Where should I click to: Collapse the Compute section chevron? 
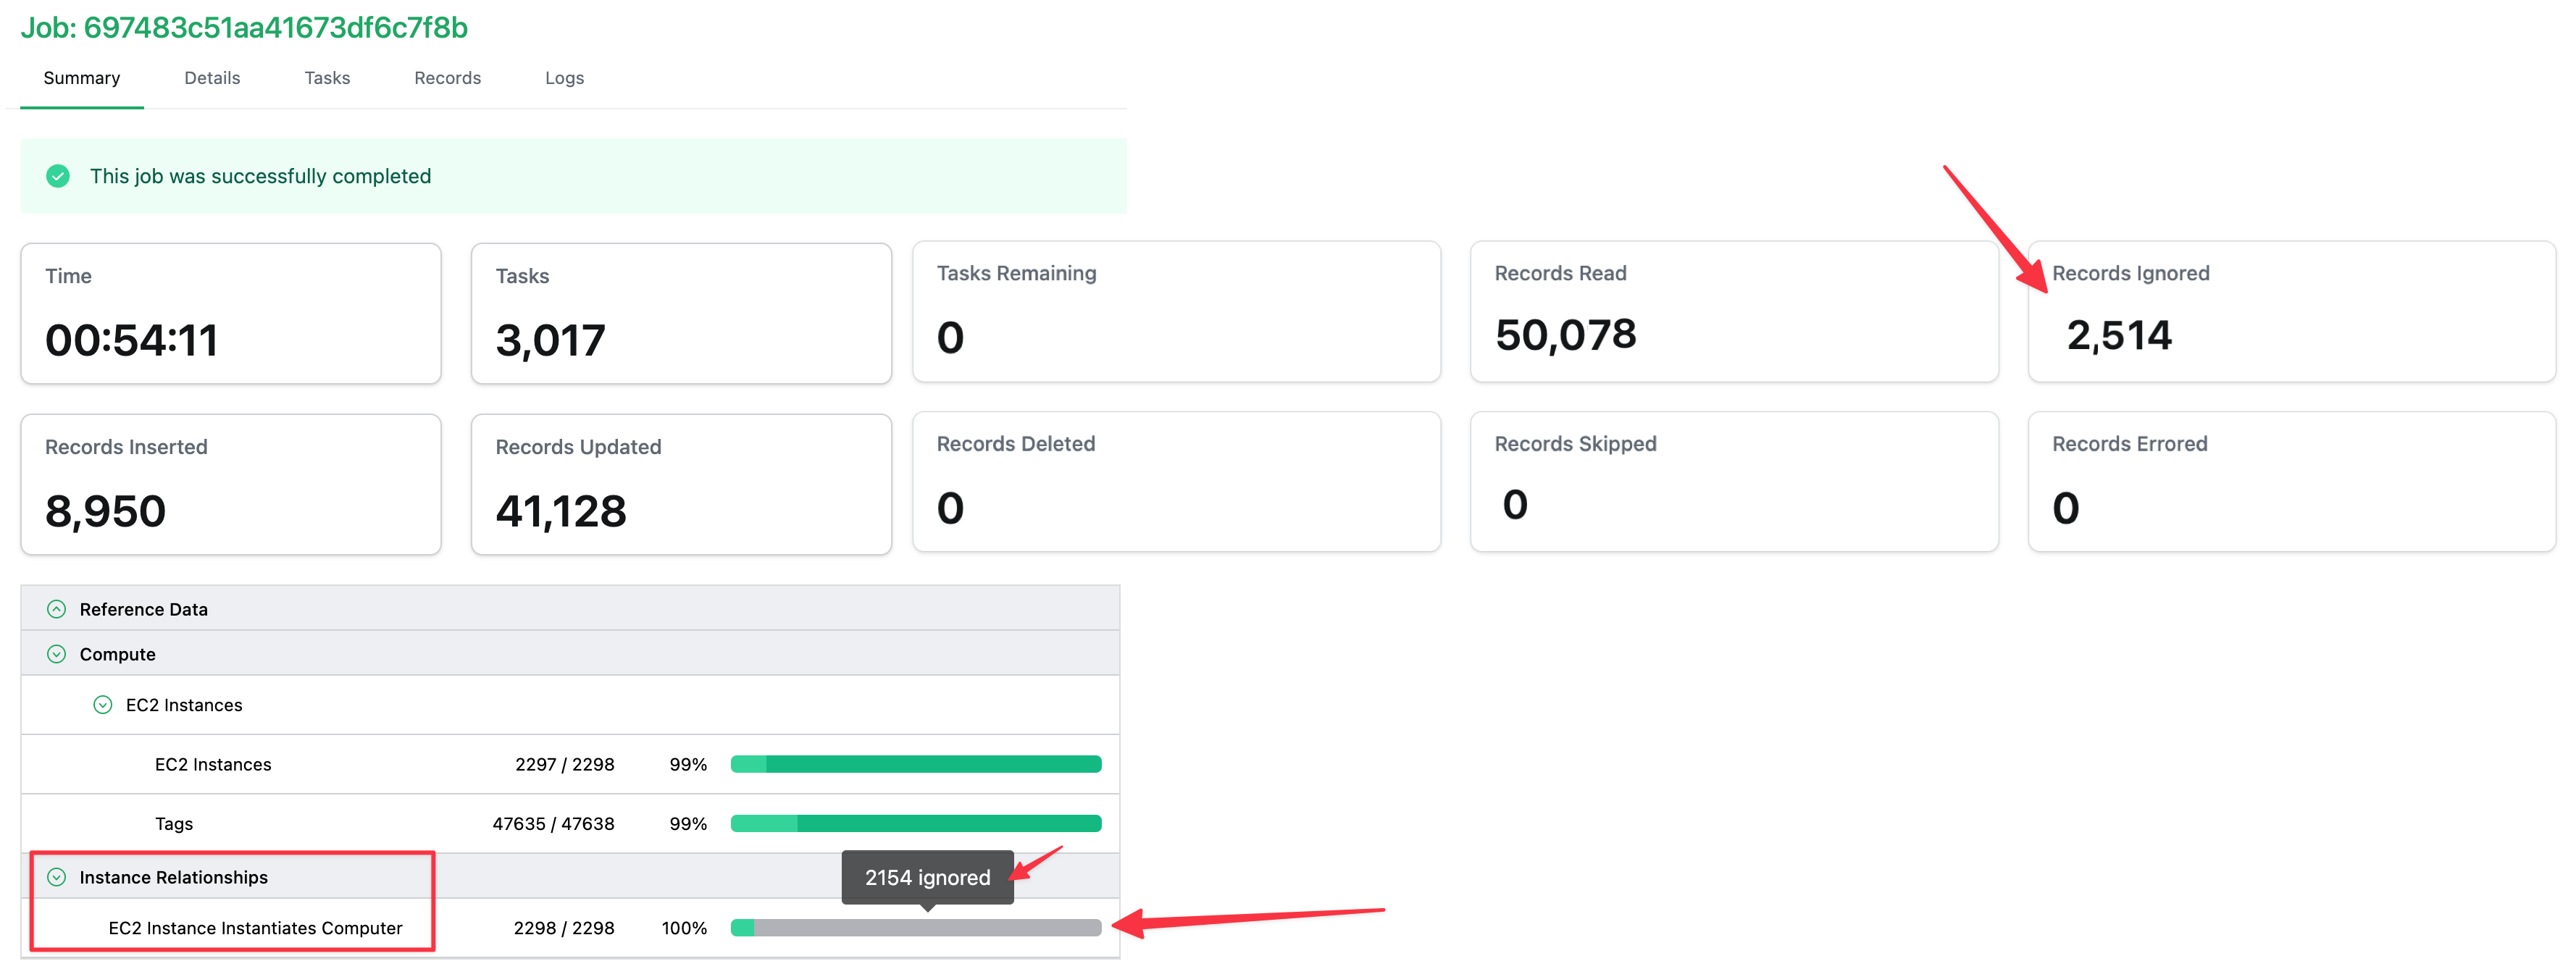tap(57, 654)
